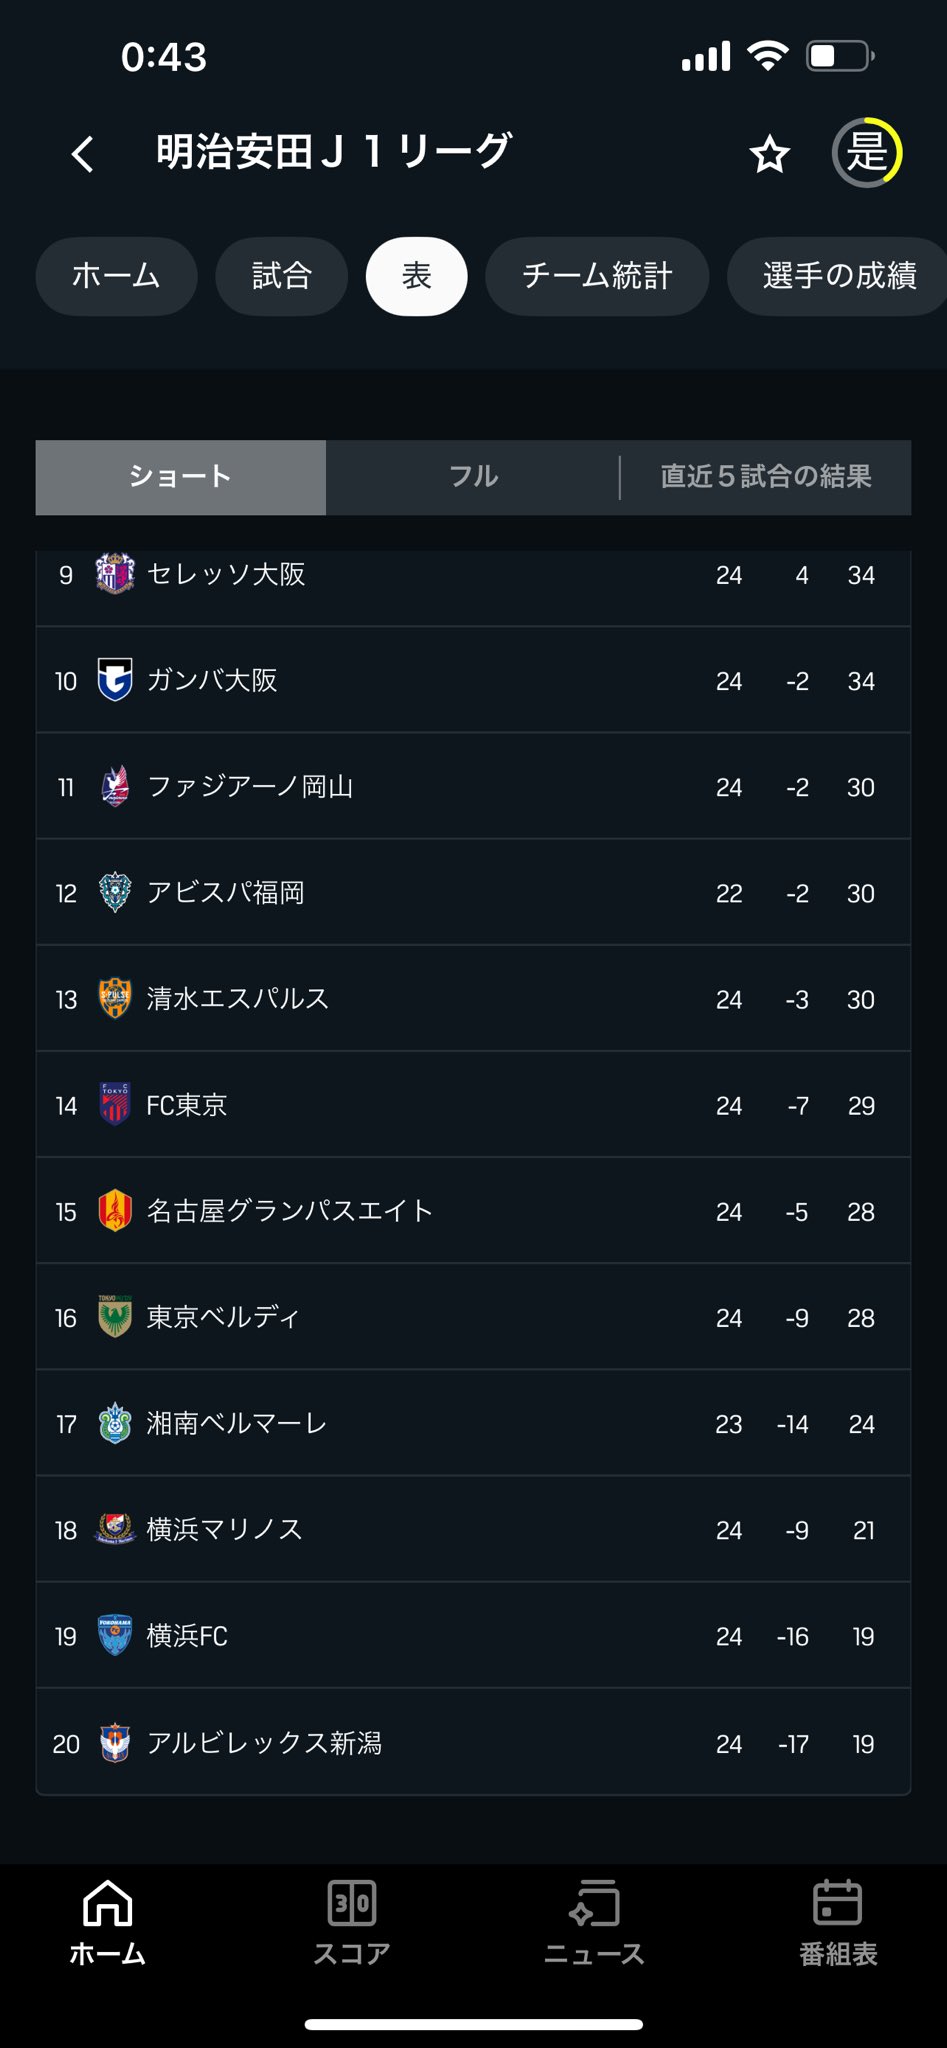This screenshot has height=2048, width=947.
Task: Switch table view to フル
Action: pyautogui.click(x=473, y=477)
